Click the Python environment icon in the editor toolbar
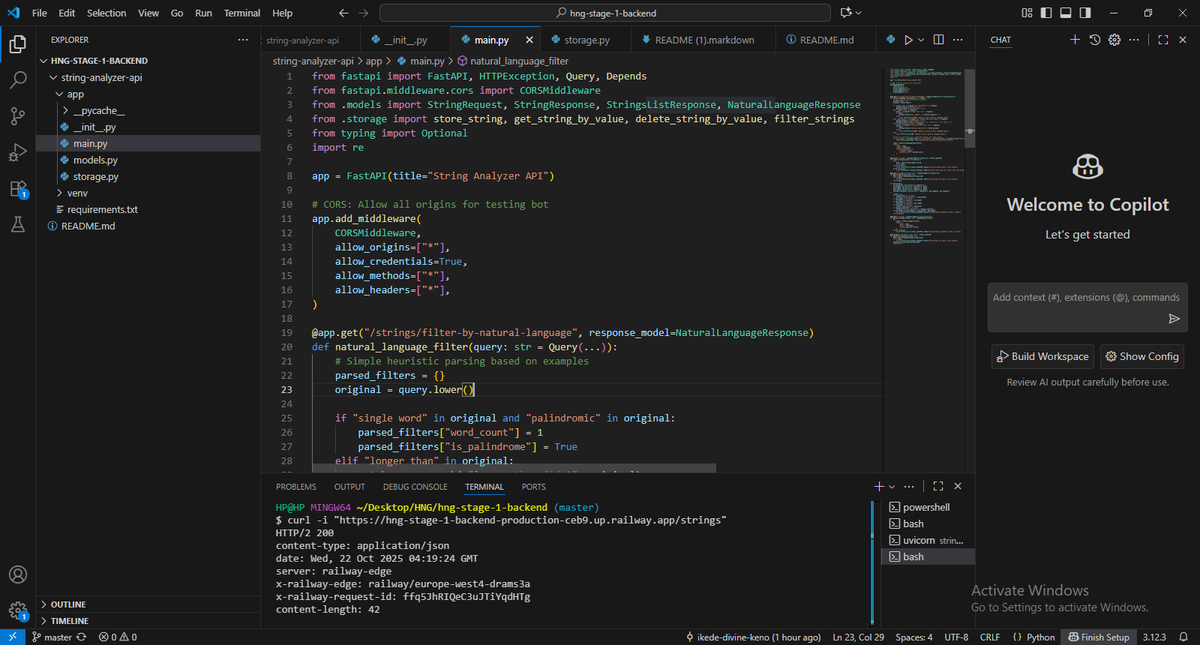Image resolution: width=1200 pixels, height=645 pixels. point(889,40)
